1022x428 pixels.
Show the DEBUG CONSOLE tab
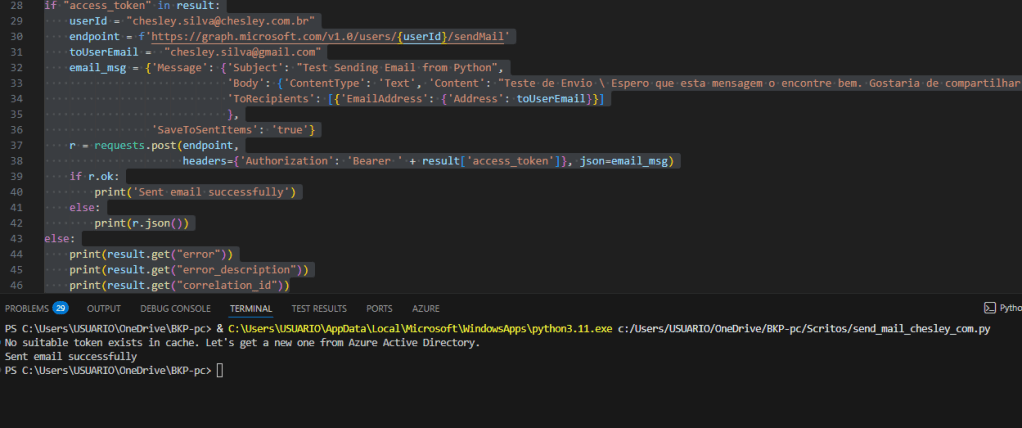pos(175,308)
